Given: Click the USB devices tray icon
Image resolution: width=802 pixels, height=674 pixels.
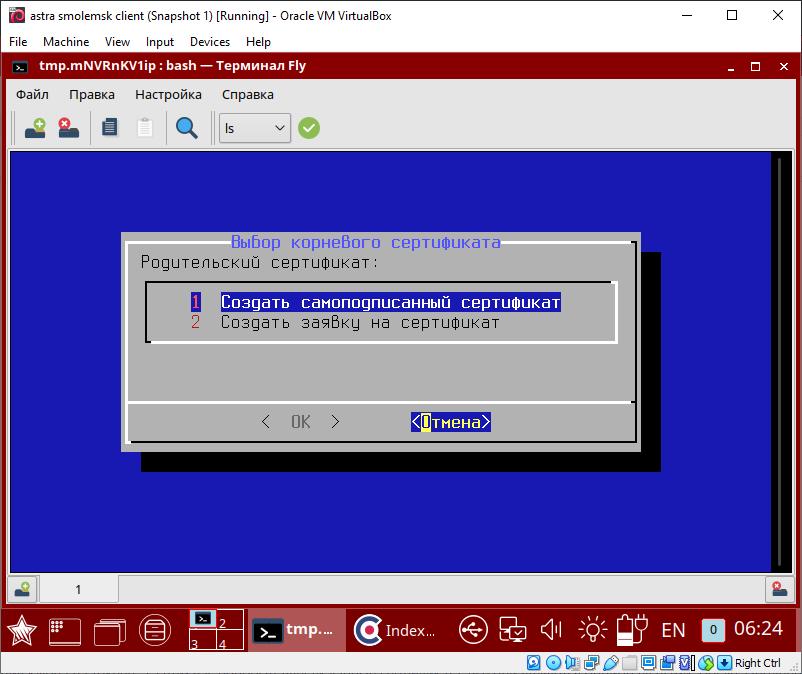Looking at the screenshot, I should pos(473,630).
